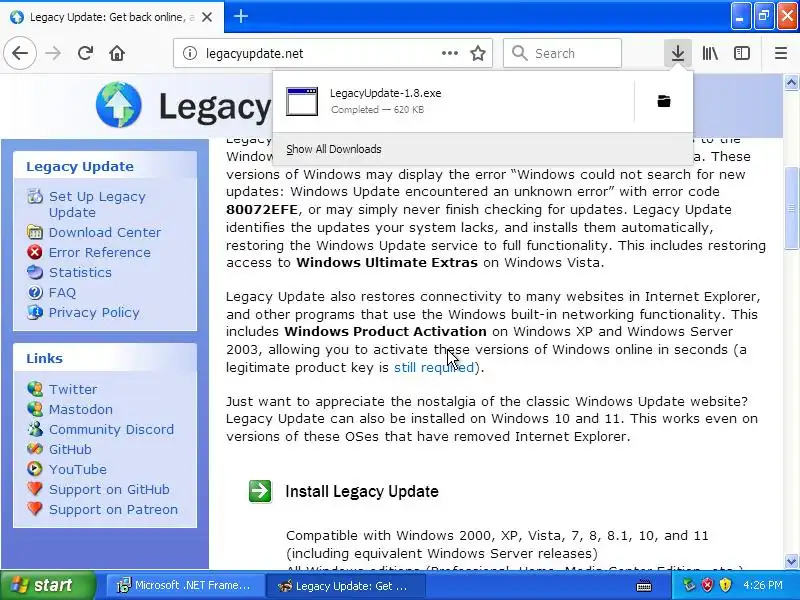Image resolution: width=800 pixels, height=600 pixels.
Task: Visit the Twitter link
Action: (x=73, y=389)
